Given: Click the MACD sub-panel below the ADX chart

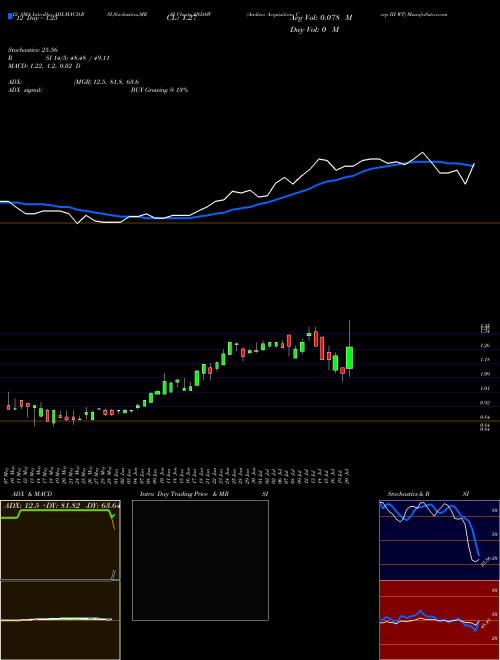Looking at the screenshot, I should click(60, 620).
